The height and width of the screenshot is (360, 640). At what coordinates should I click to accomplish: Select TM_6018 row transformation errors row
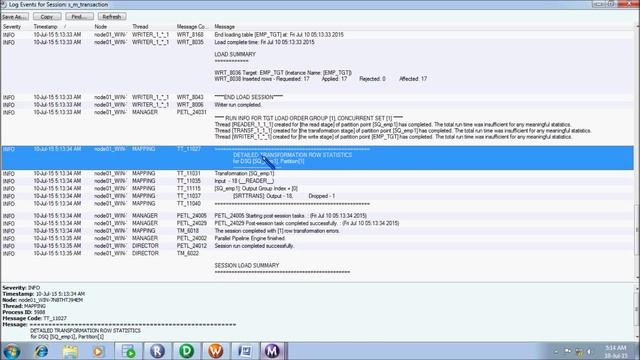coord(317,231)
